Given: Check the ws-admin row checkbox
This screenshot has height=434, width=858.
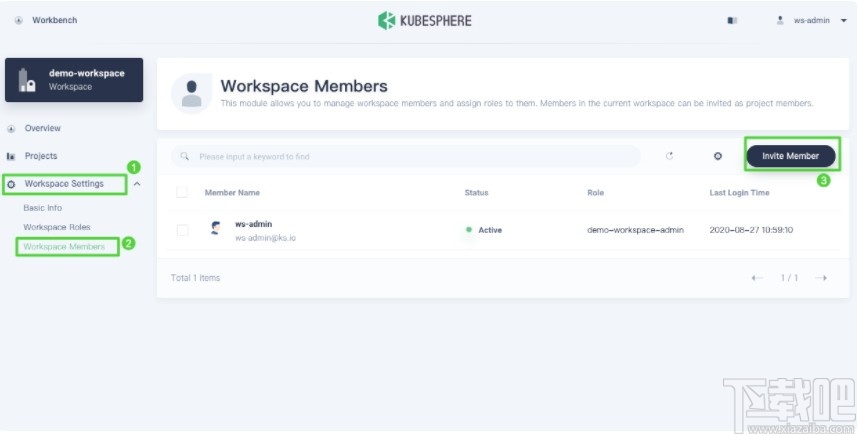Looking at the screenshot, I should pyautogui.click(x=182, y=230).
